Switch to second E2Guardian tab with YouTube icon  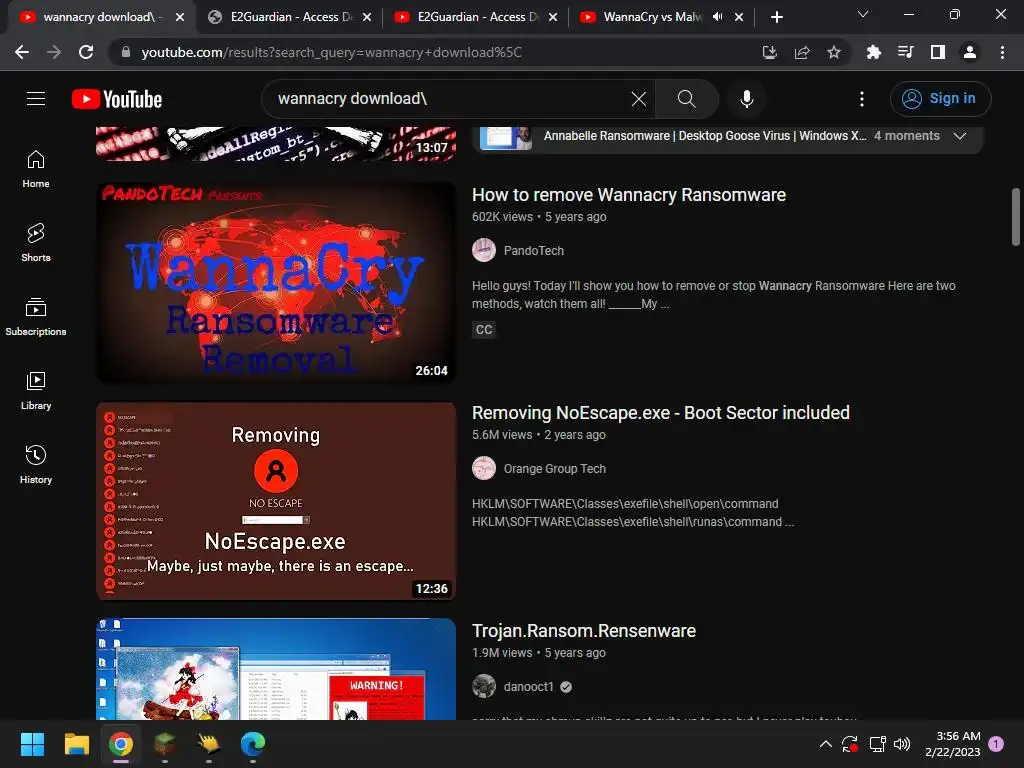[476, 17]
